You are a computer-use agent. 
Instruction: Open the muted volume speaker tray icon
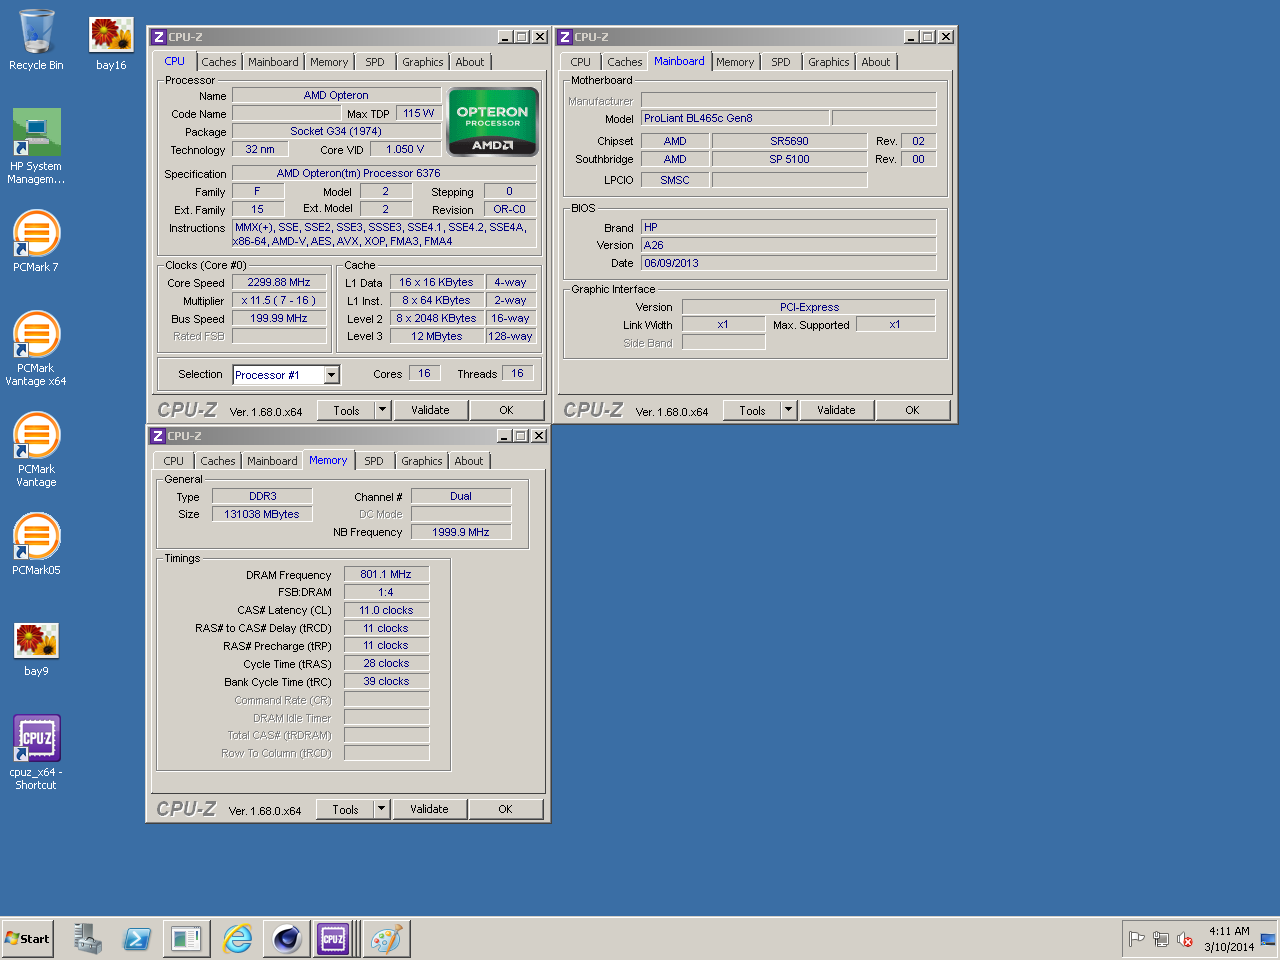(x=1185, y=939)
